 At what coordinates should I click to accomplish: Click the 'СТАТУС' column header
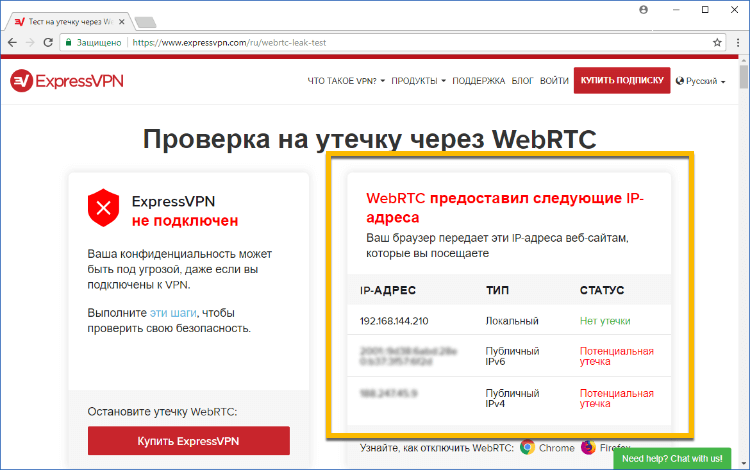(602, 290)
